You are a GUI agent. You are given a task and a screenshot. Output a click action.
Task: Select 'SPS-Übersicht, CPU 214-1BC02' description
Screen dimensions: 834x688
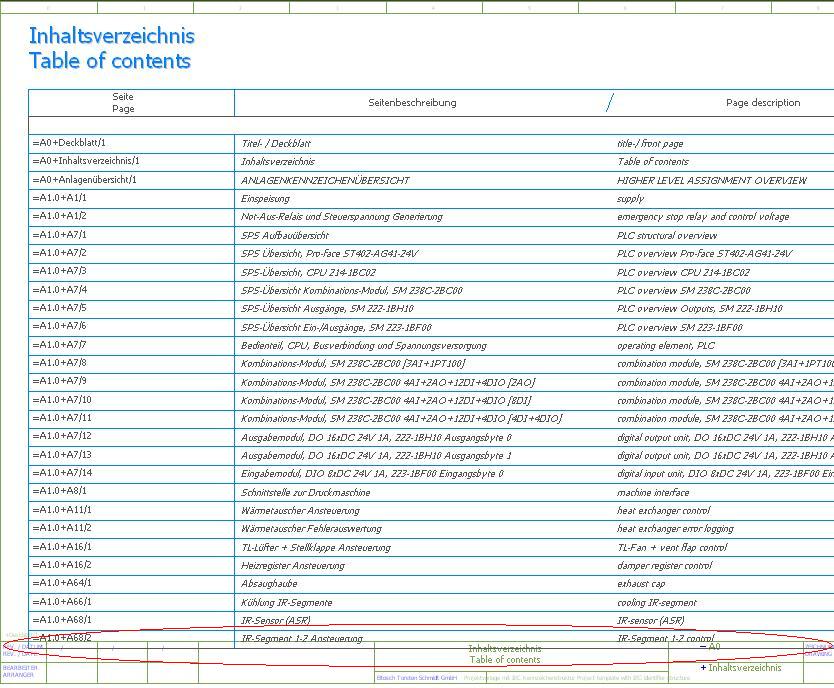(308, 272)
